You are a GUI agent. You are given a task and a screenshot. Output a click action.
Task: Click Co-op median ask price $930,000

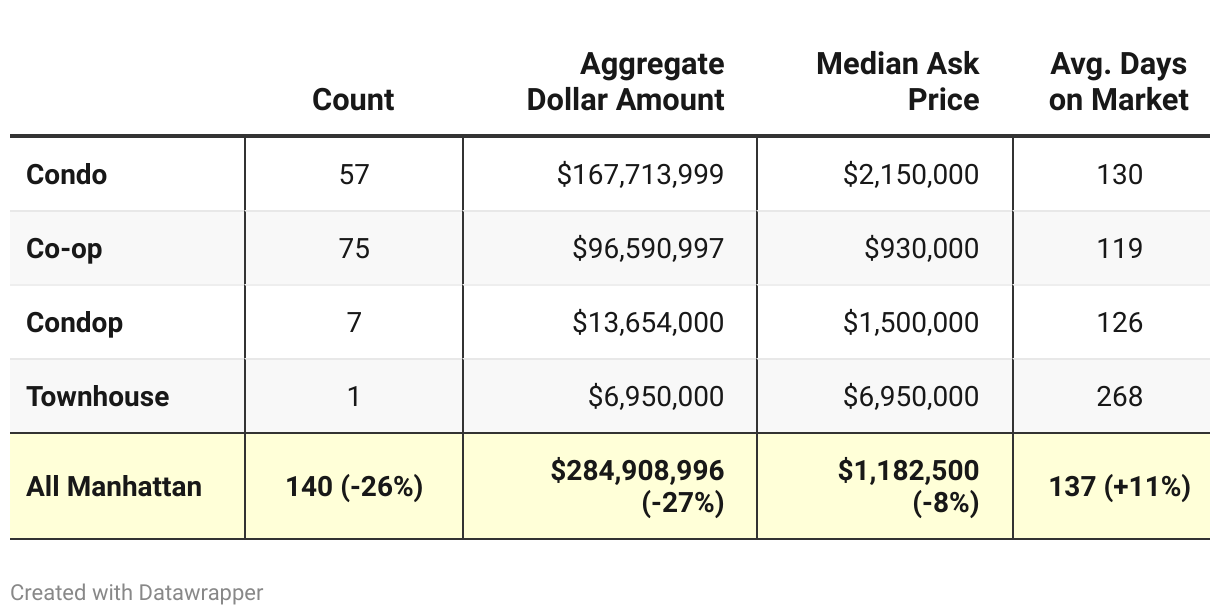(921, 248)
